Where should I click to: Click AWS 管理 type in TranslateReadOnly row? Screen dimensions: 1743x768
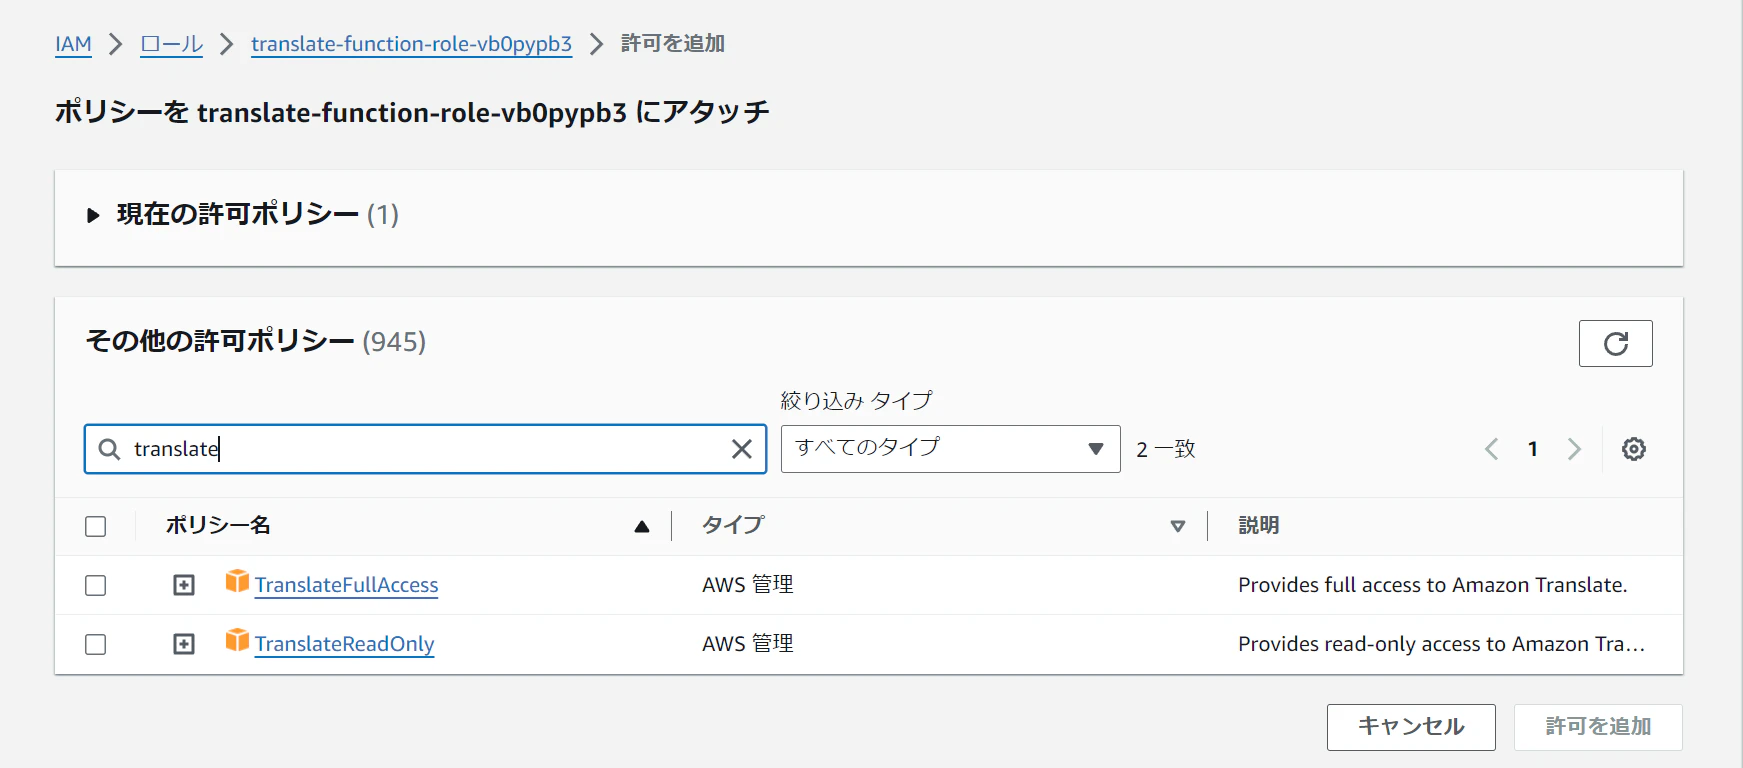point(748,644)
